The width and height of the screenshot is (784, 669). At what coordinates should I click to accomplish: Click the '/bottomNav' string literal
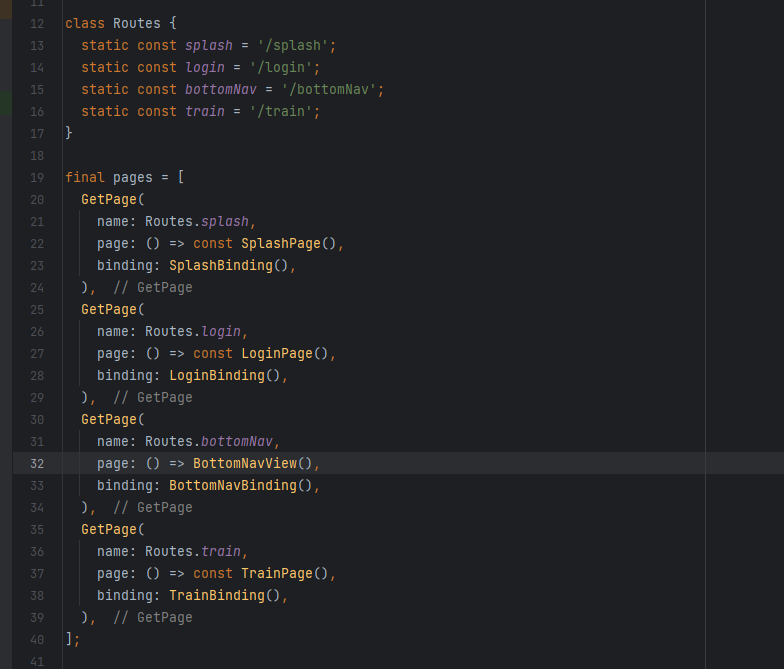coord(328,90)
